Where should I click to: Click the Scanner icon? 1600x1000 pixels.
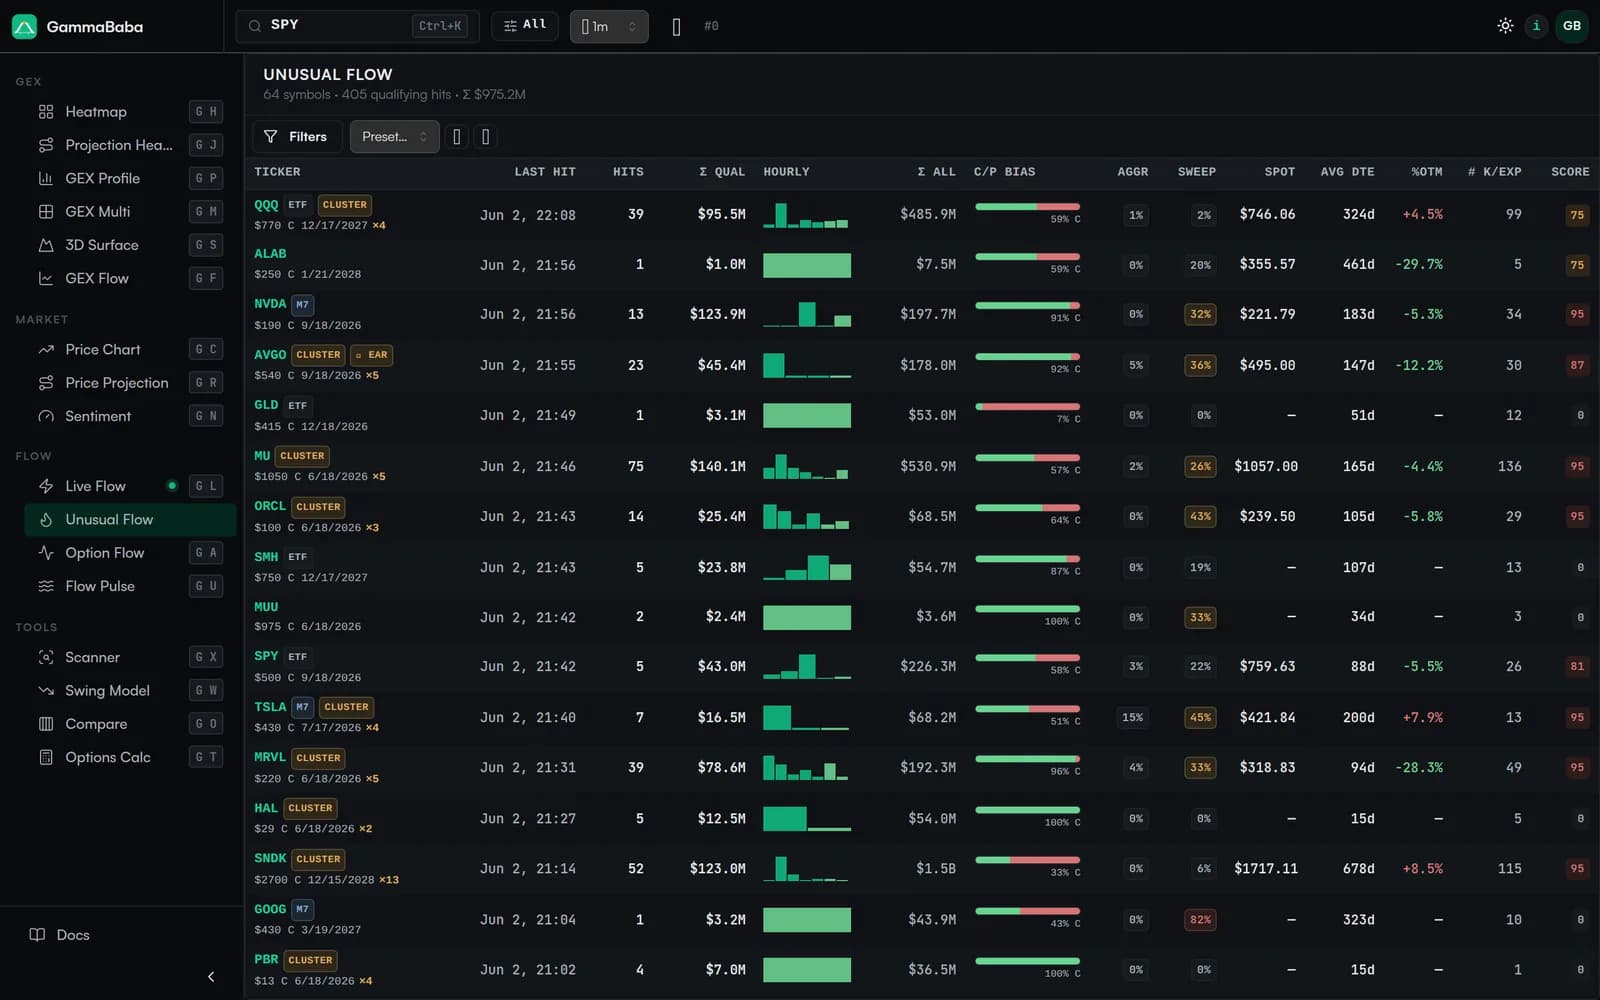point(46,657)
